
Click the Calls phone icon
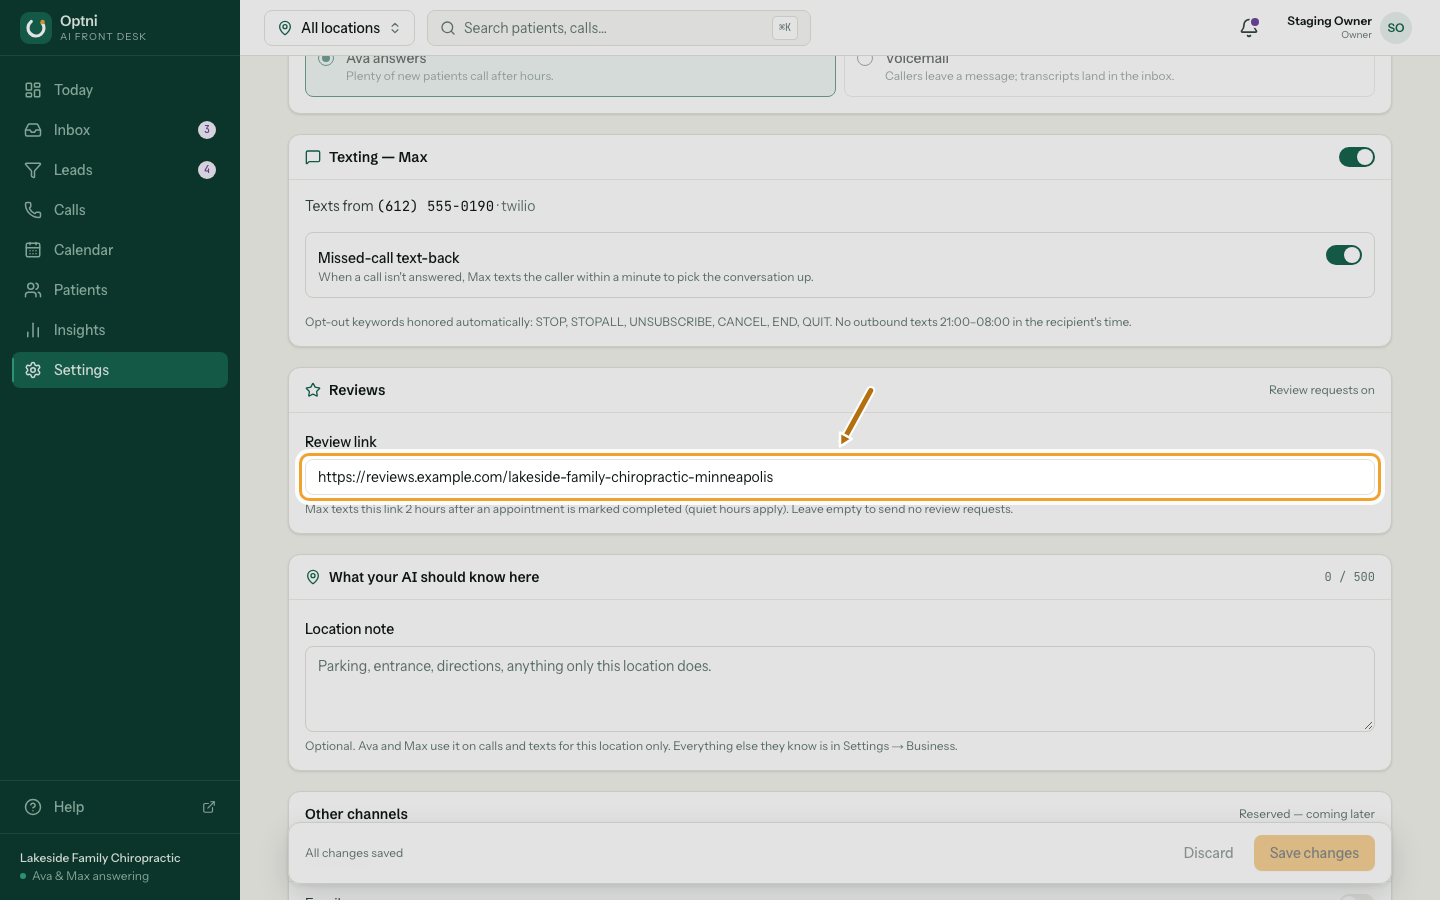33,210
